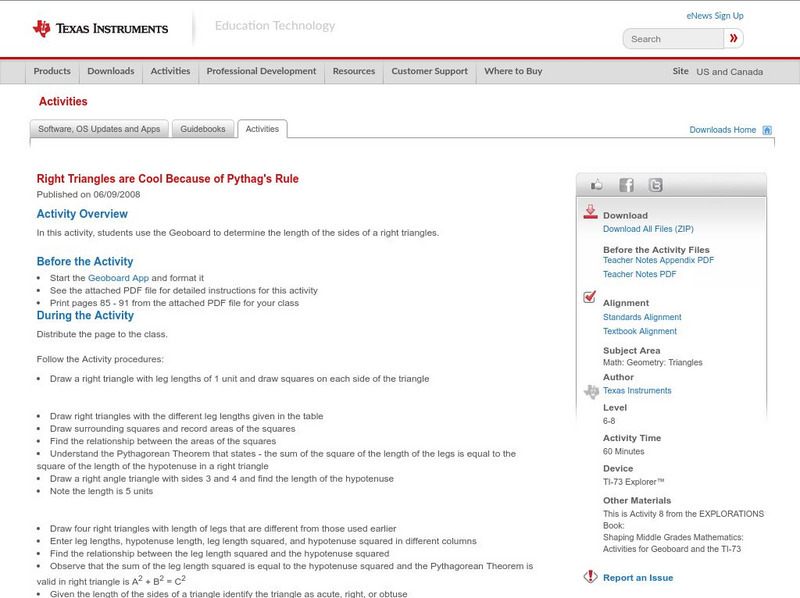The height and width of the screenshot is (598, 800).
Task: Open the Software, OS Updates and Apps tab
Action: pyautogui.click(x=98, y=128)
